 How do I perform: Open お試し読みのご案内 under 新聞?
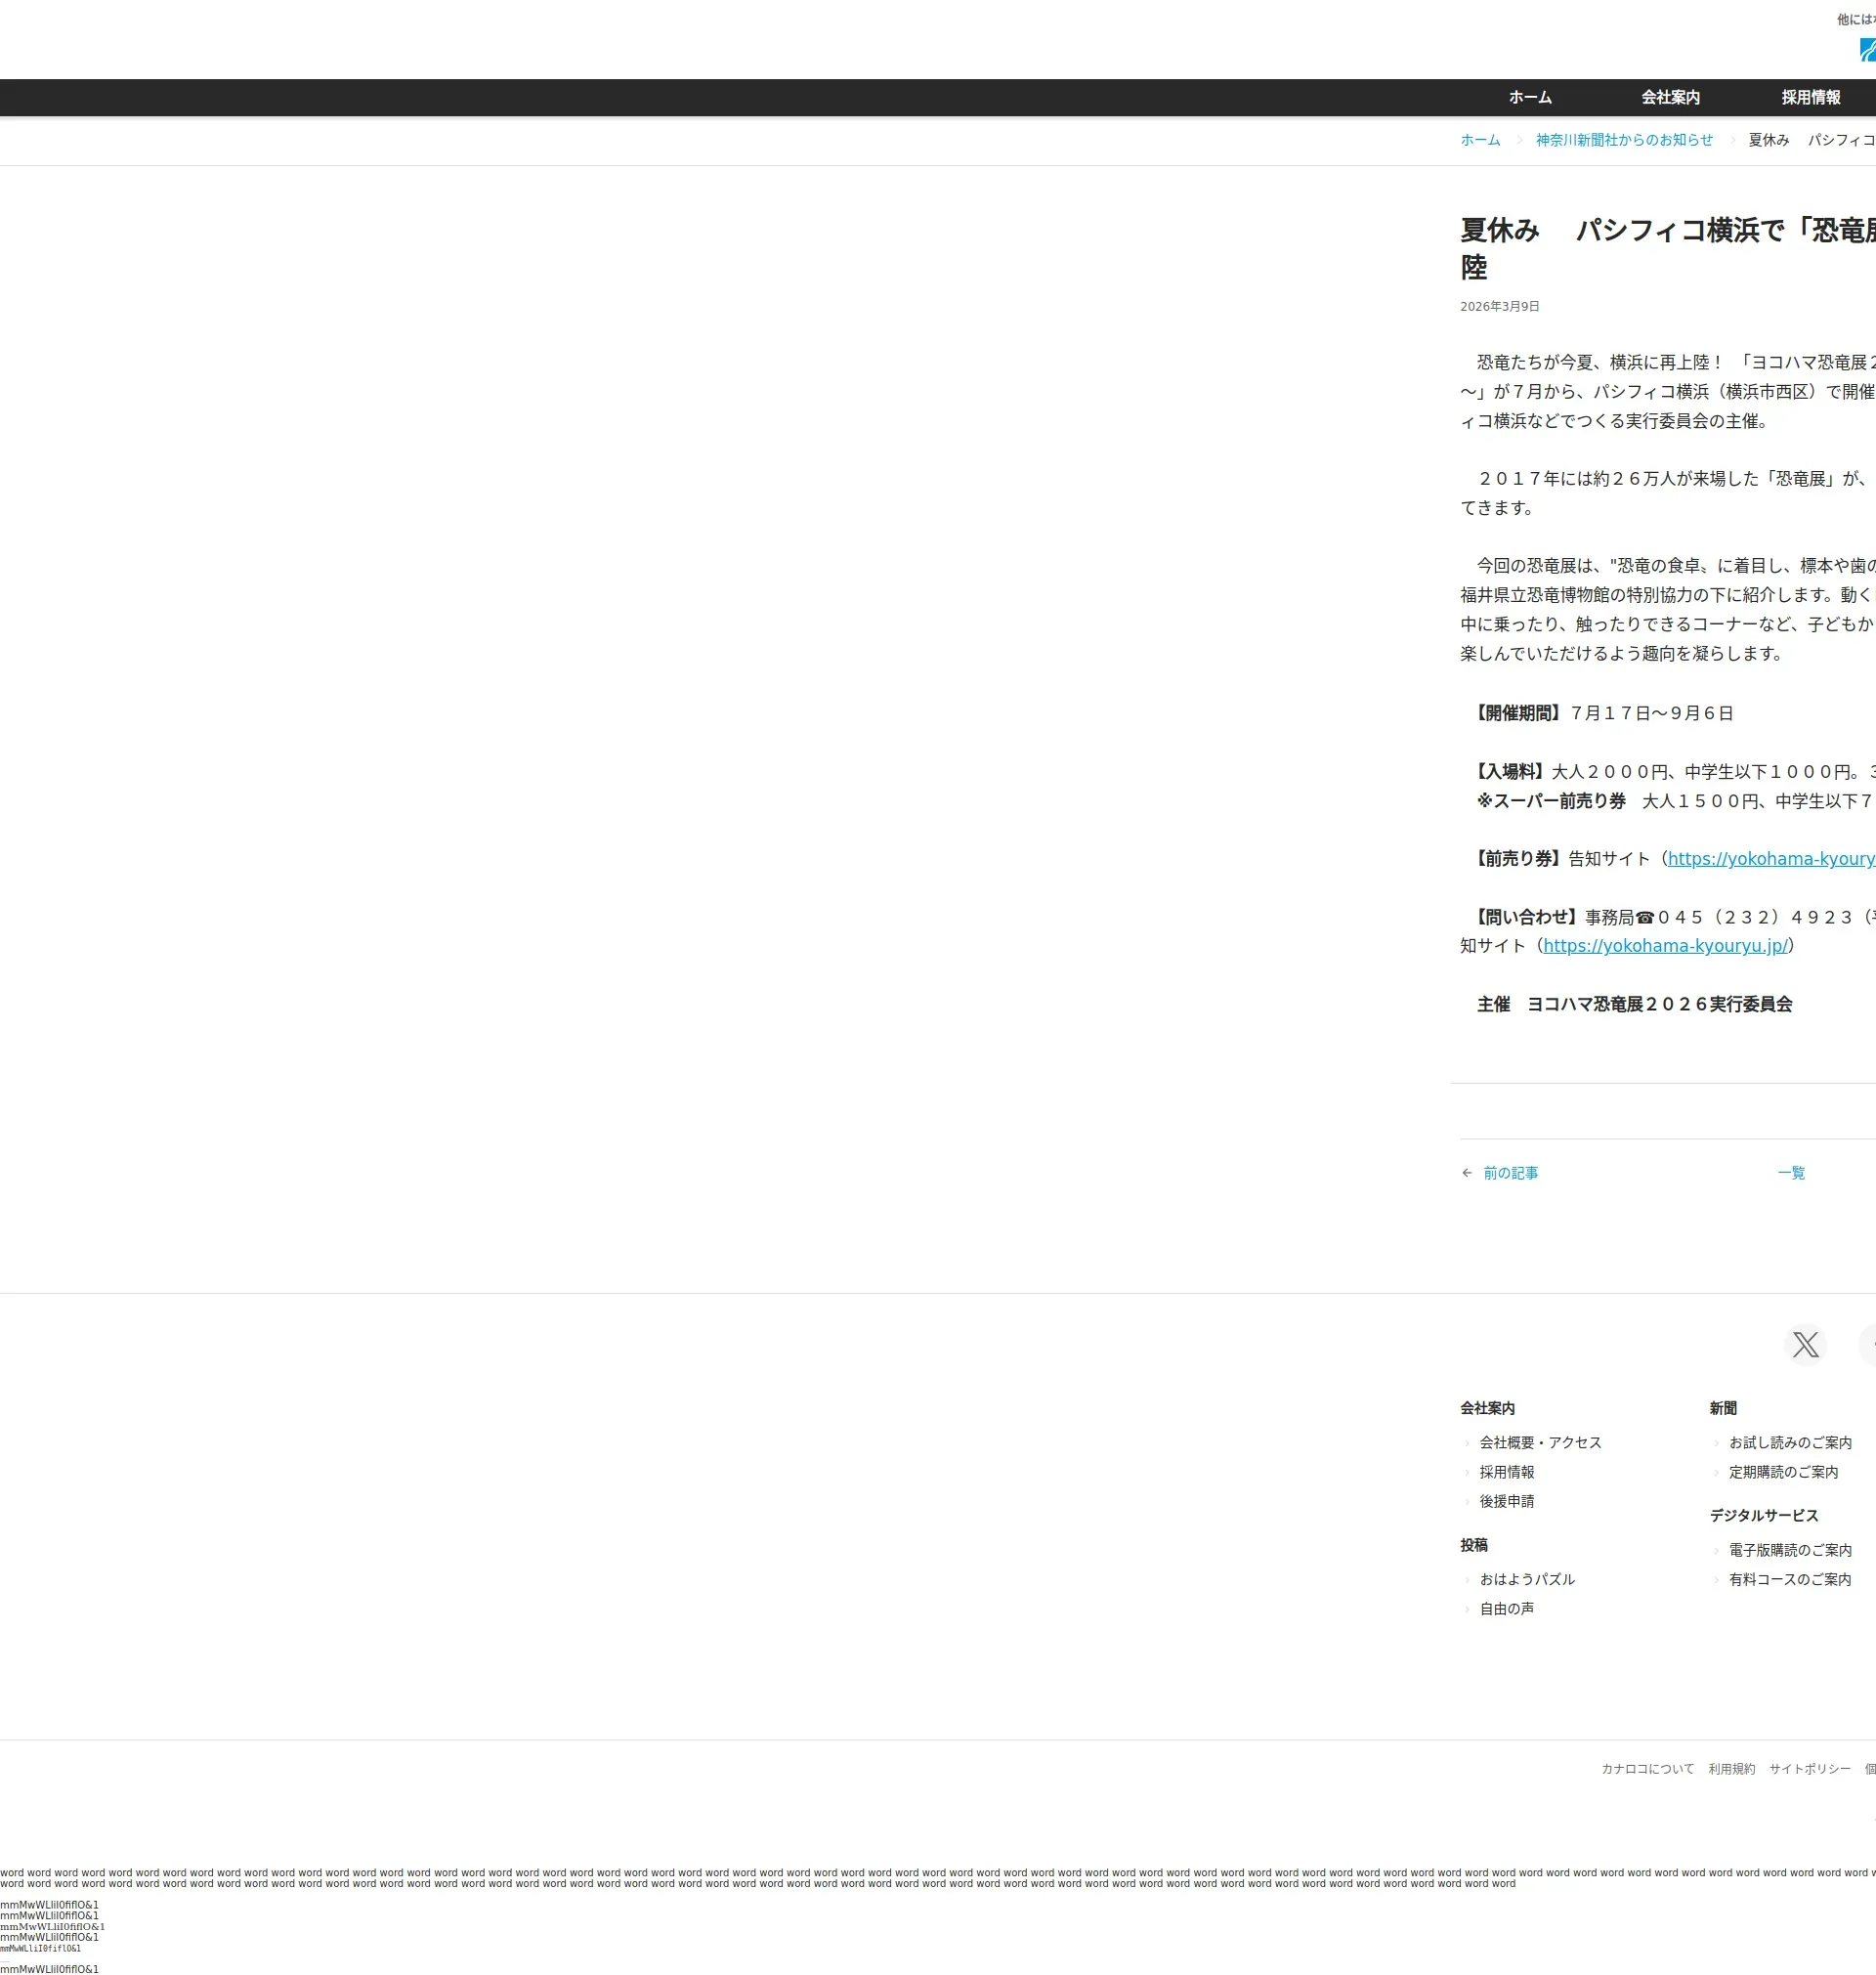point(1790,1442)
